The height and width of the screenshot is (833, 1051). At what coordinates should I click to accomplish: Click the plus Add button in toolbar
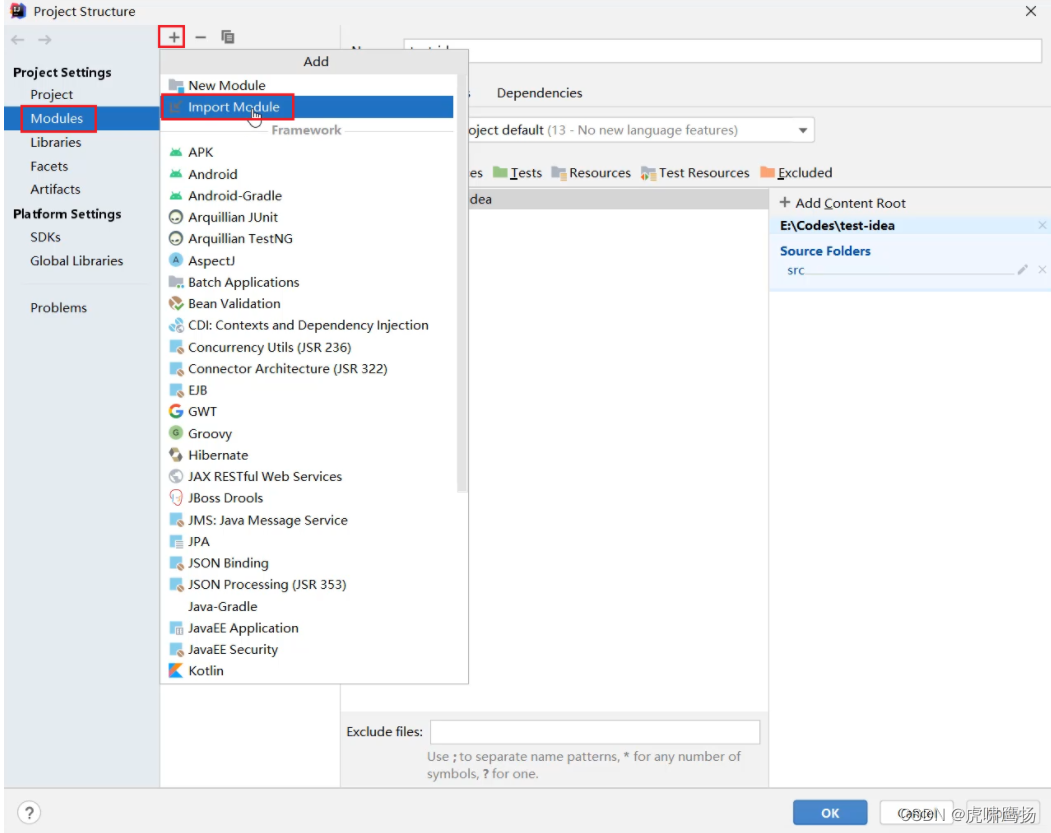point(173,37)
